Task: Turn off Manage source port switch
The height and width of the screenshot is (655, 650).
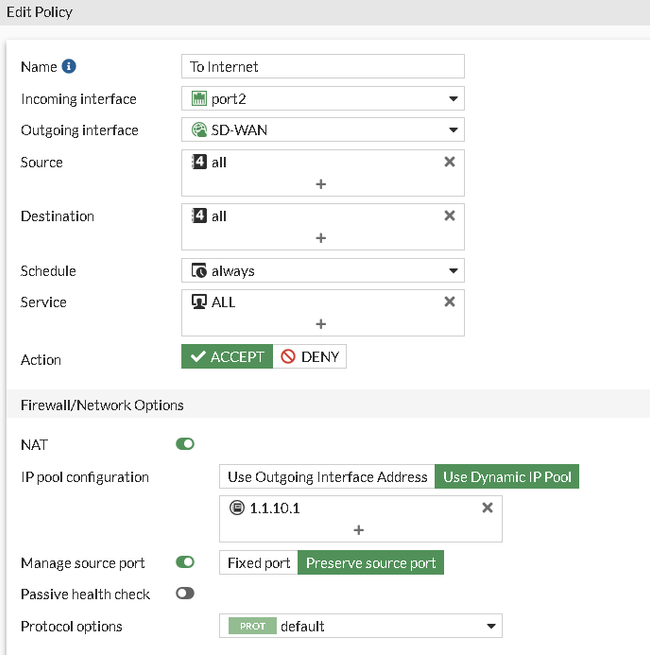Action: tap(185, 563)
